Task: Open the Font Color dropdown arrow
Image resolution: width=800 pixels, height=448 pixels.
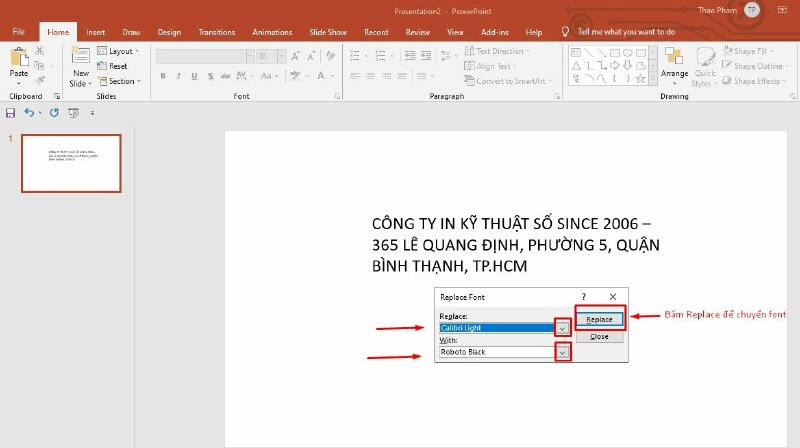Action: pyautogui.click(x=332, y=76)
